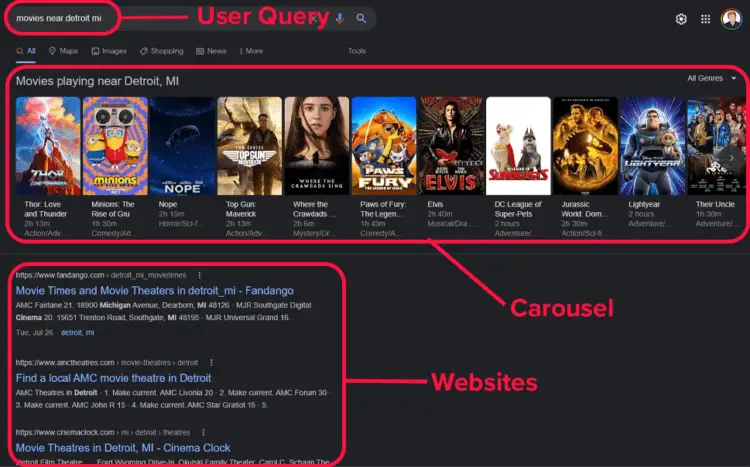
Task: Click the fandango.com result URL
Action: click(101, 275)
